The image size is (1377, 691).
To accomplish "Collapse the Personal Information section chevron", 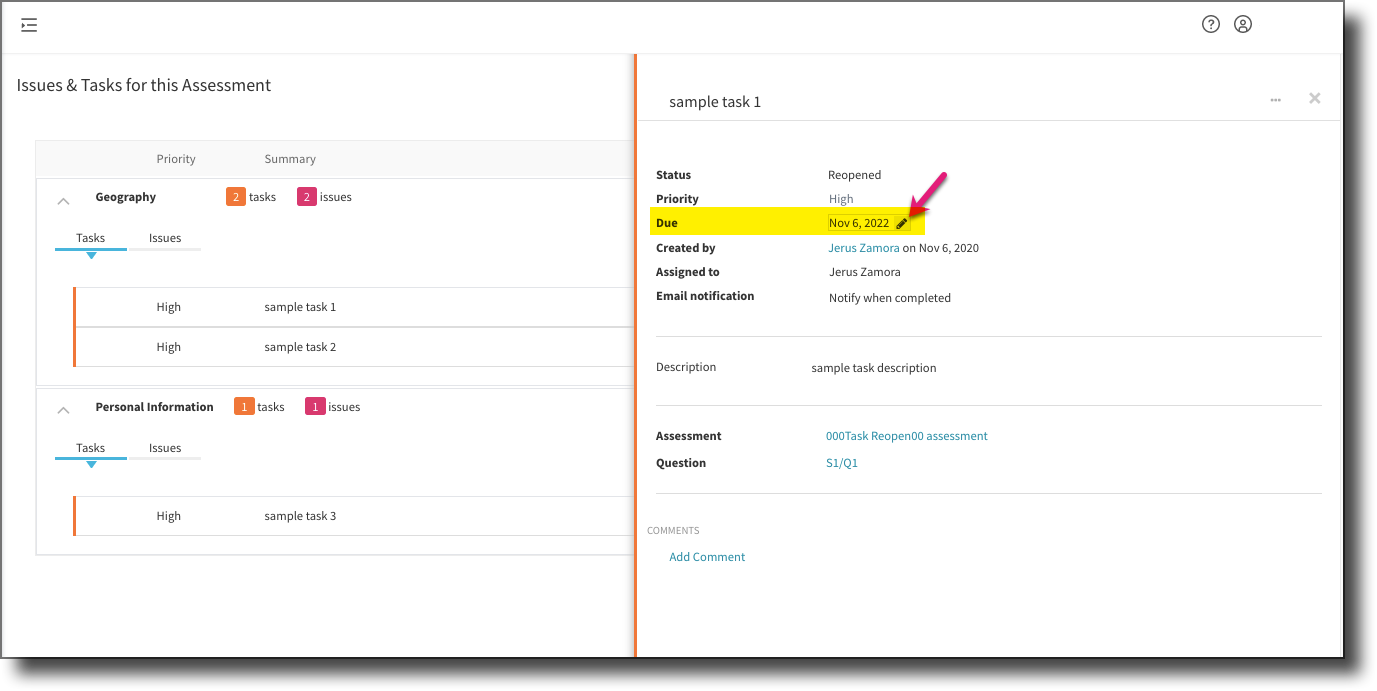I will tap(63, 410).
